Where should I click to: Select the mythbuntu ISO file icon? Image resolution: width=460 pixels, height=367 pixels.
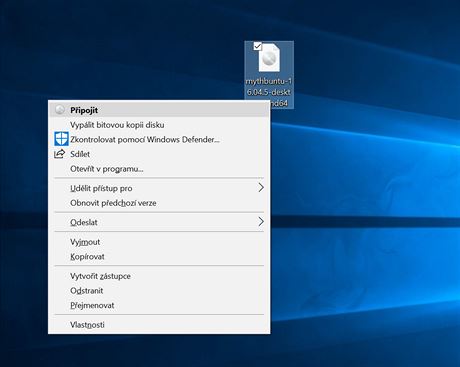[x=269, y=57]
